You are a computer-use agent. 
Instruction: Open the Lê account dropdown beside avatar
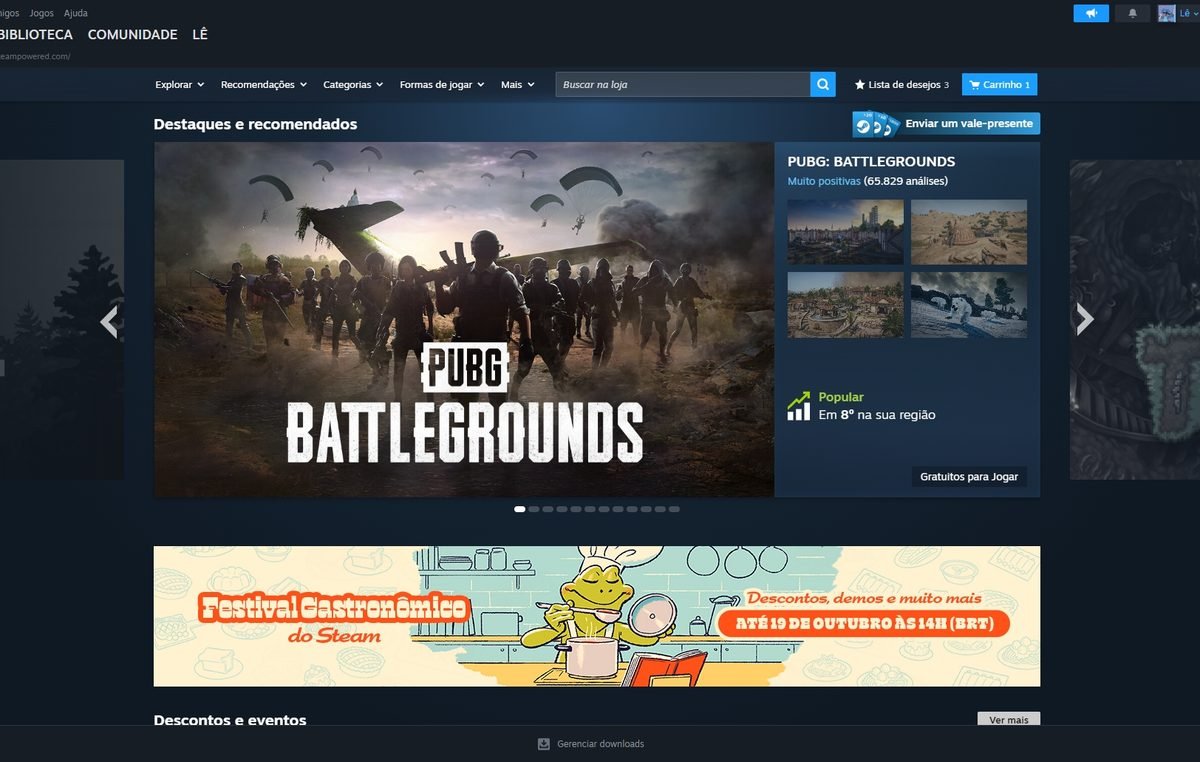(x=1187, y=13)
